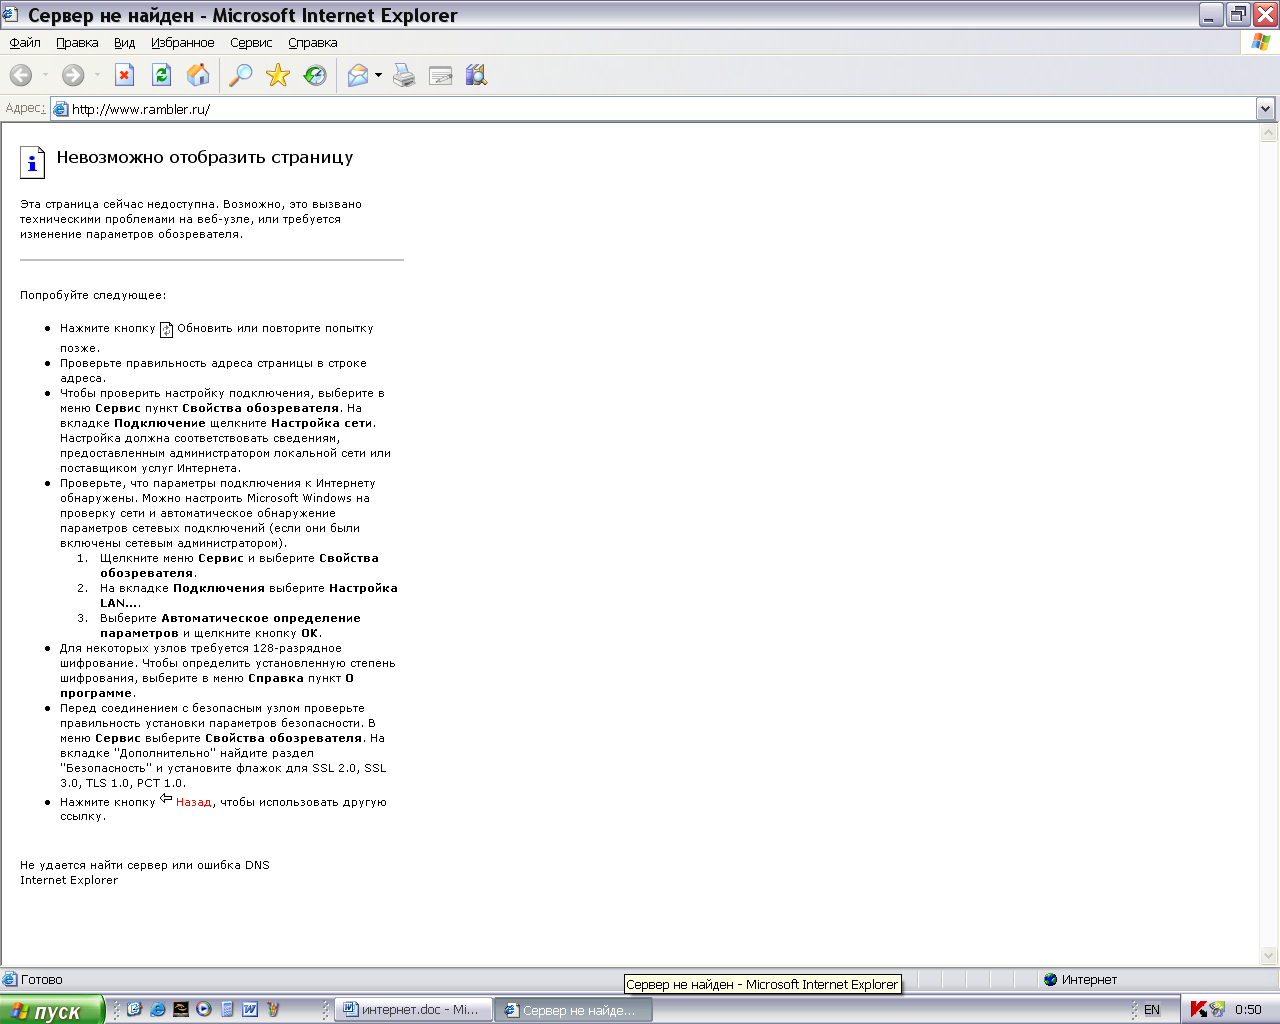Open History clock icon in toolbar

[315, 75]
